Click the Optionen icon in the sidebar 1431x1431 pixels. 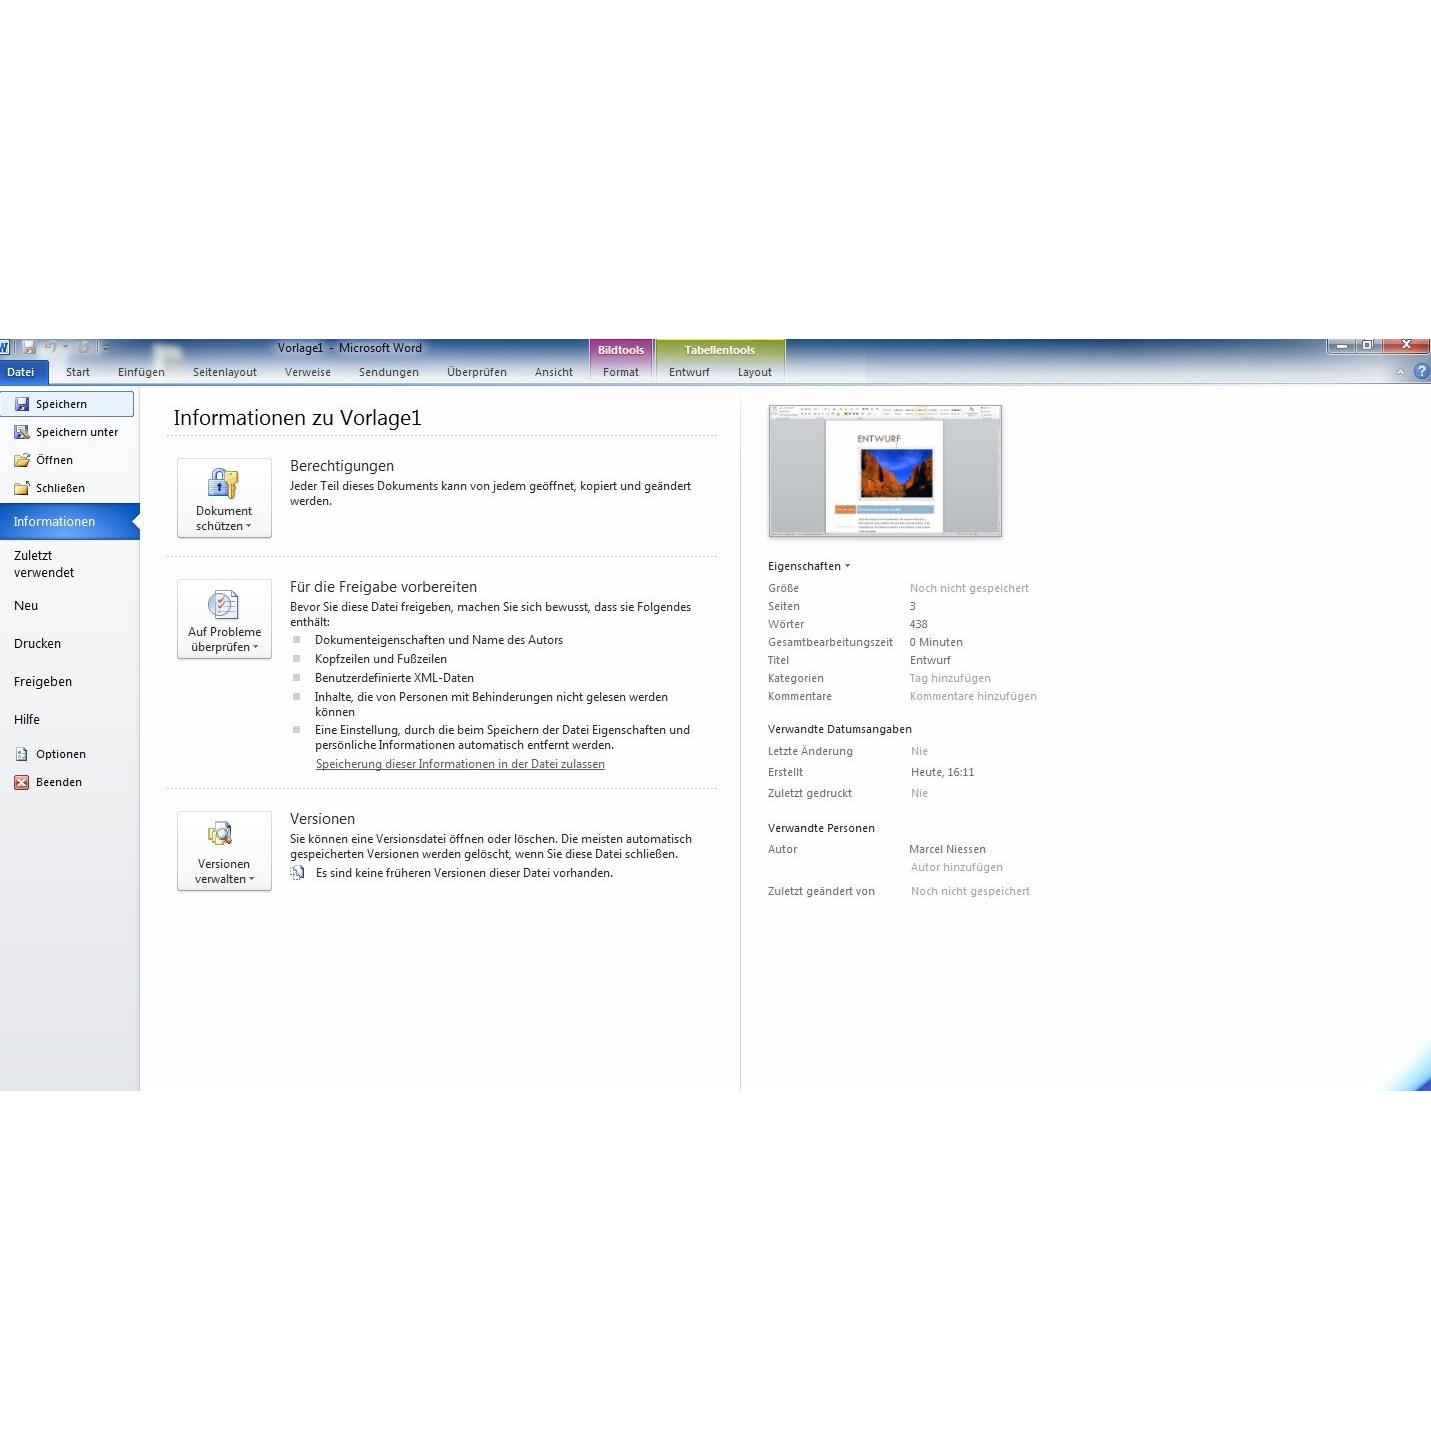click(21, 754)
